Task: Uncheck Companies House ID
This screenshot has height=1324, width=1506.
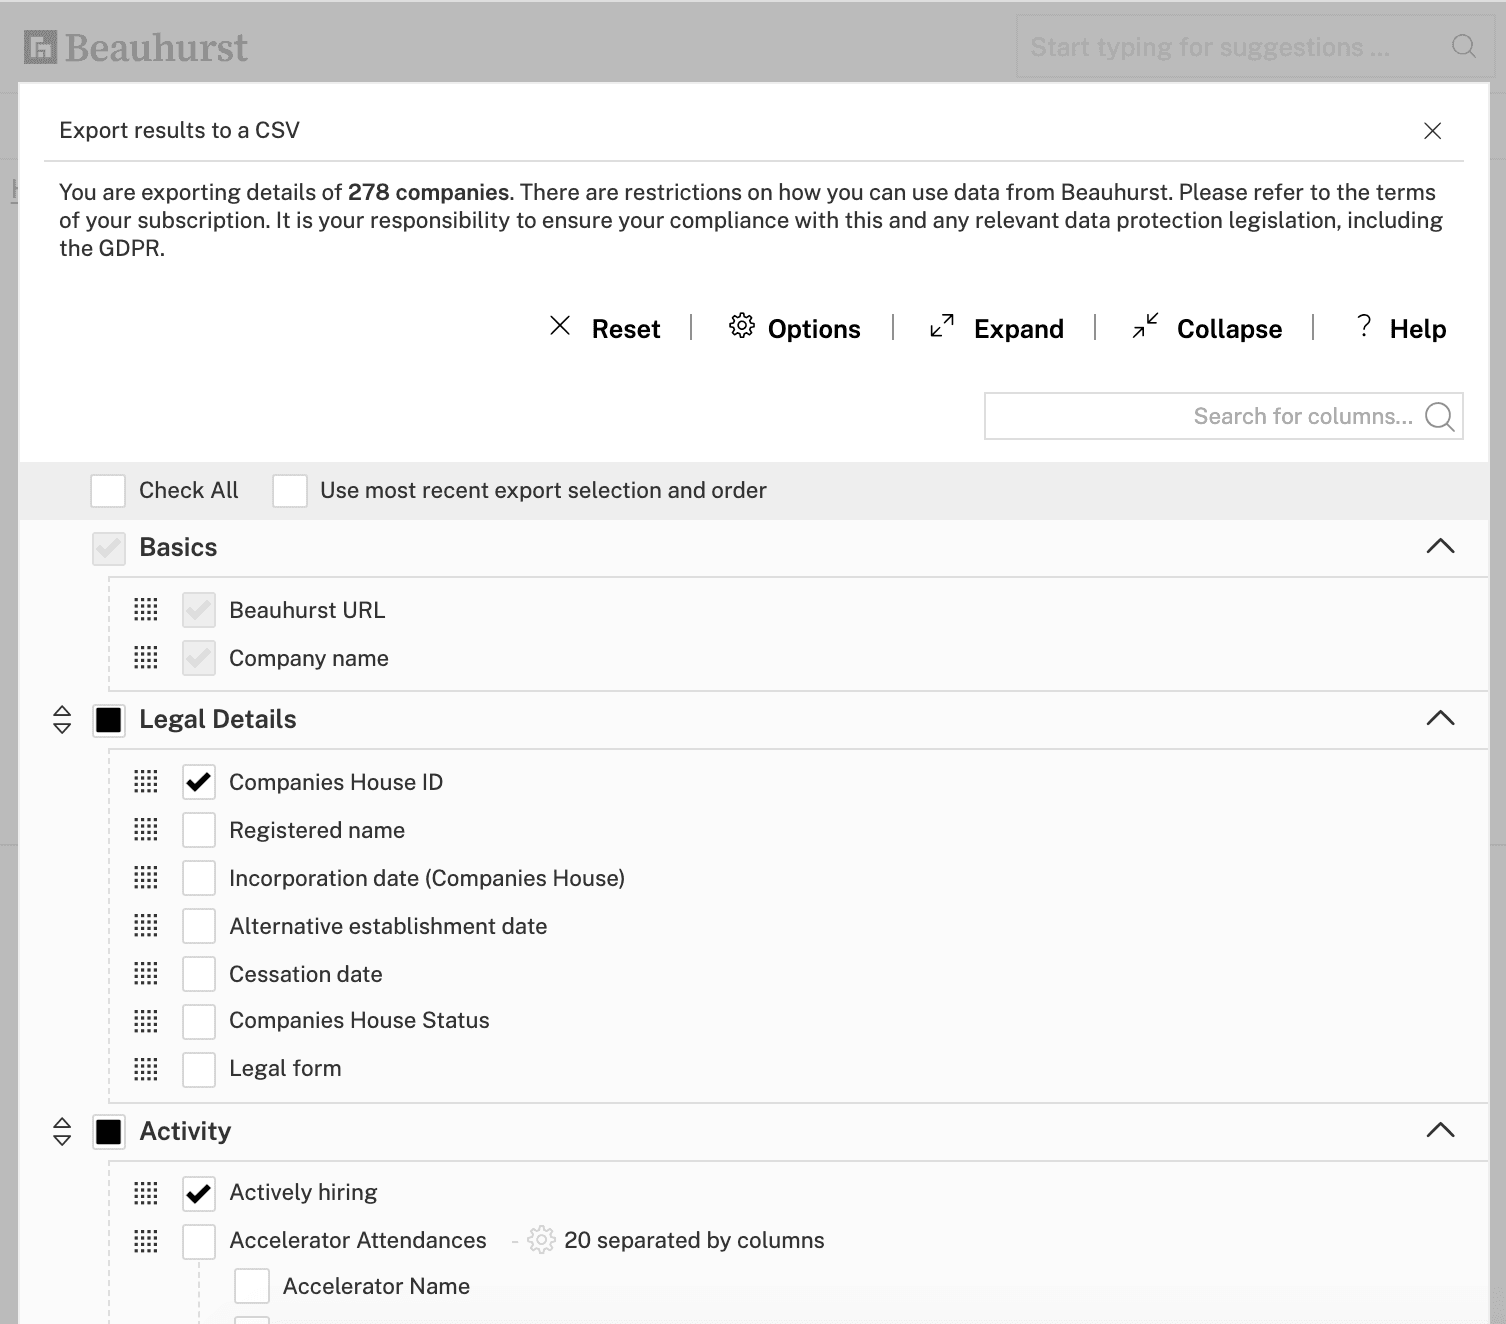Action: [x=199, y=782]
